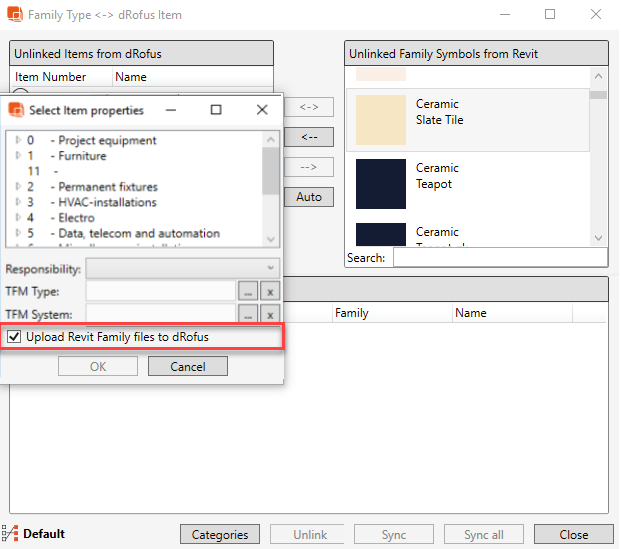Image resolution: width=621 pixels, height=549 pixels.
Task: Click the dRofus logo in the title bar
Action: coord(14,15)
